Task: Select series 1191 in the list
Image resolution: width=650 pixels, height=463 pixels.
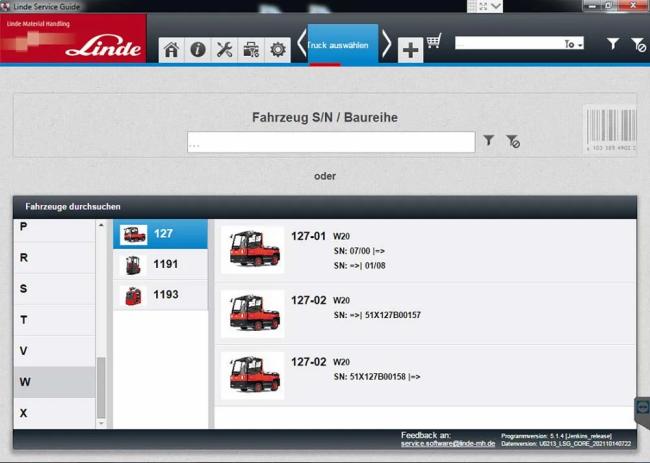Action: 165,265
